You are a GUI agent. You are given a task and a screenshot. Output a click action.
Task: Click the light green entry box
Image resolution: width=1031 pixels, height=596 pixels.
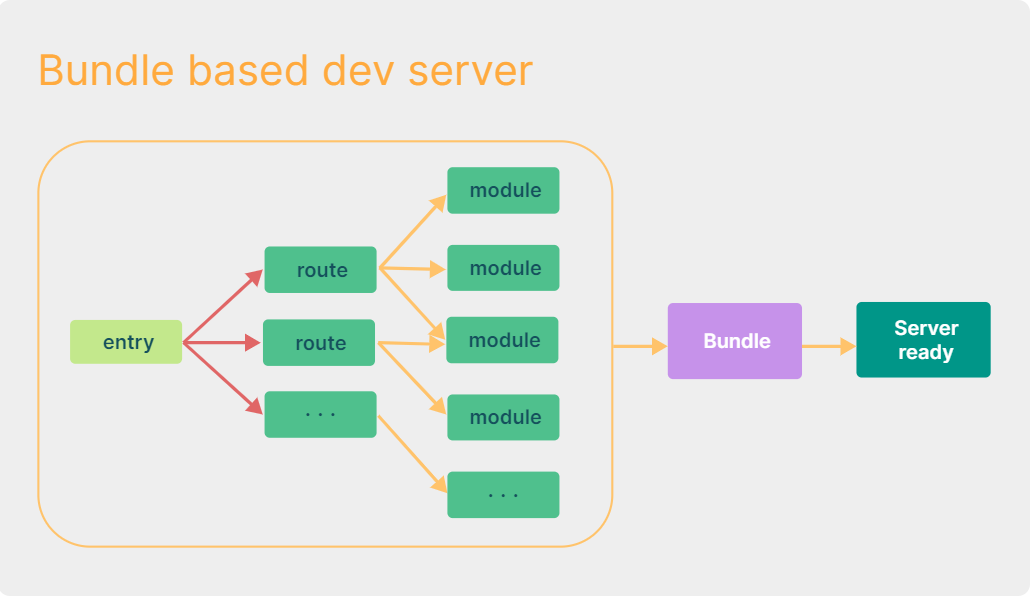click(x=126, y=342)
